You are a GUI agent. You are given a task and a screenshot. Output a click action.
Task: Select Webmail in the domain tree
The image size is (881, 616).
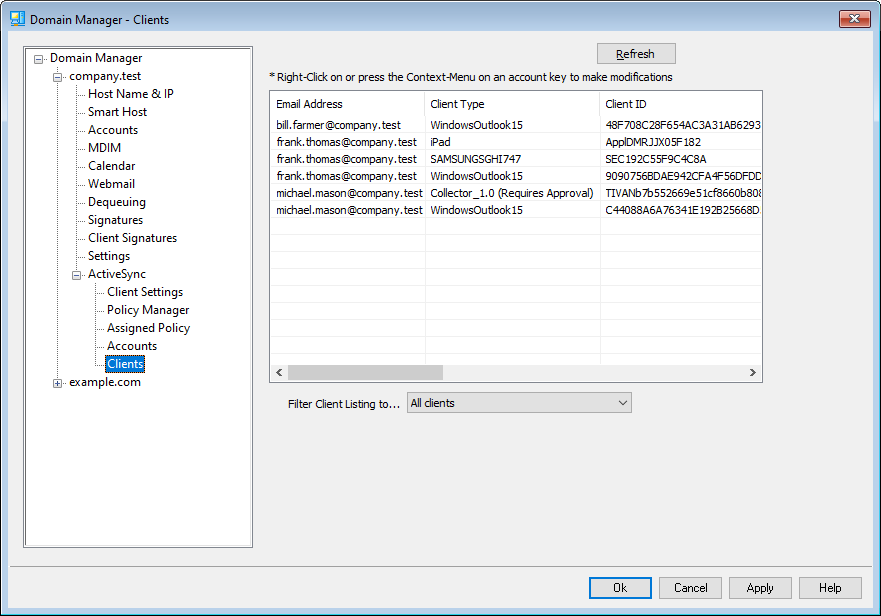pos(111,184)
